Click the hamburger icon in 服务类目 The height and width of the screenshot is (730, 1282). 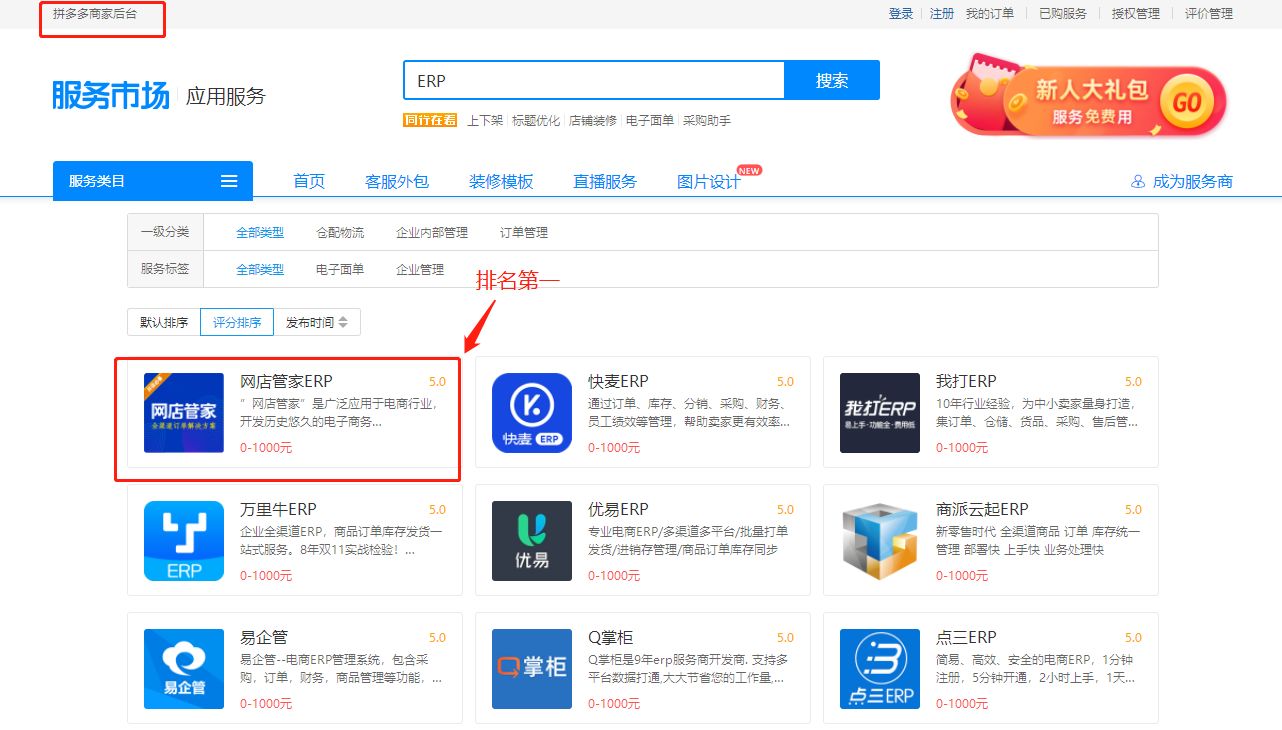tap(229, 181)
